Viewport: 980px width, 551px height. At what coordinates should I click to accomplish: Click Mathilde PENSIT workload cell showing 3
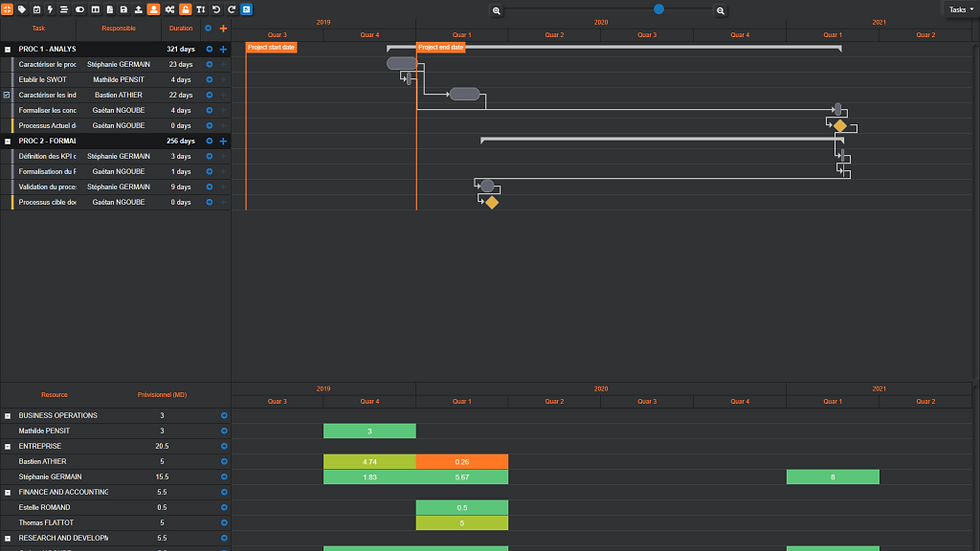click(x=369, y=431)
